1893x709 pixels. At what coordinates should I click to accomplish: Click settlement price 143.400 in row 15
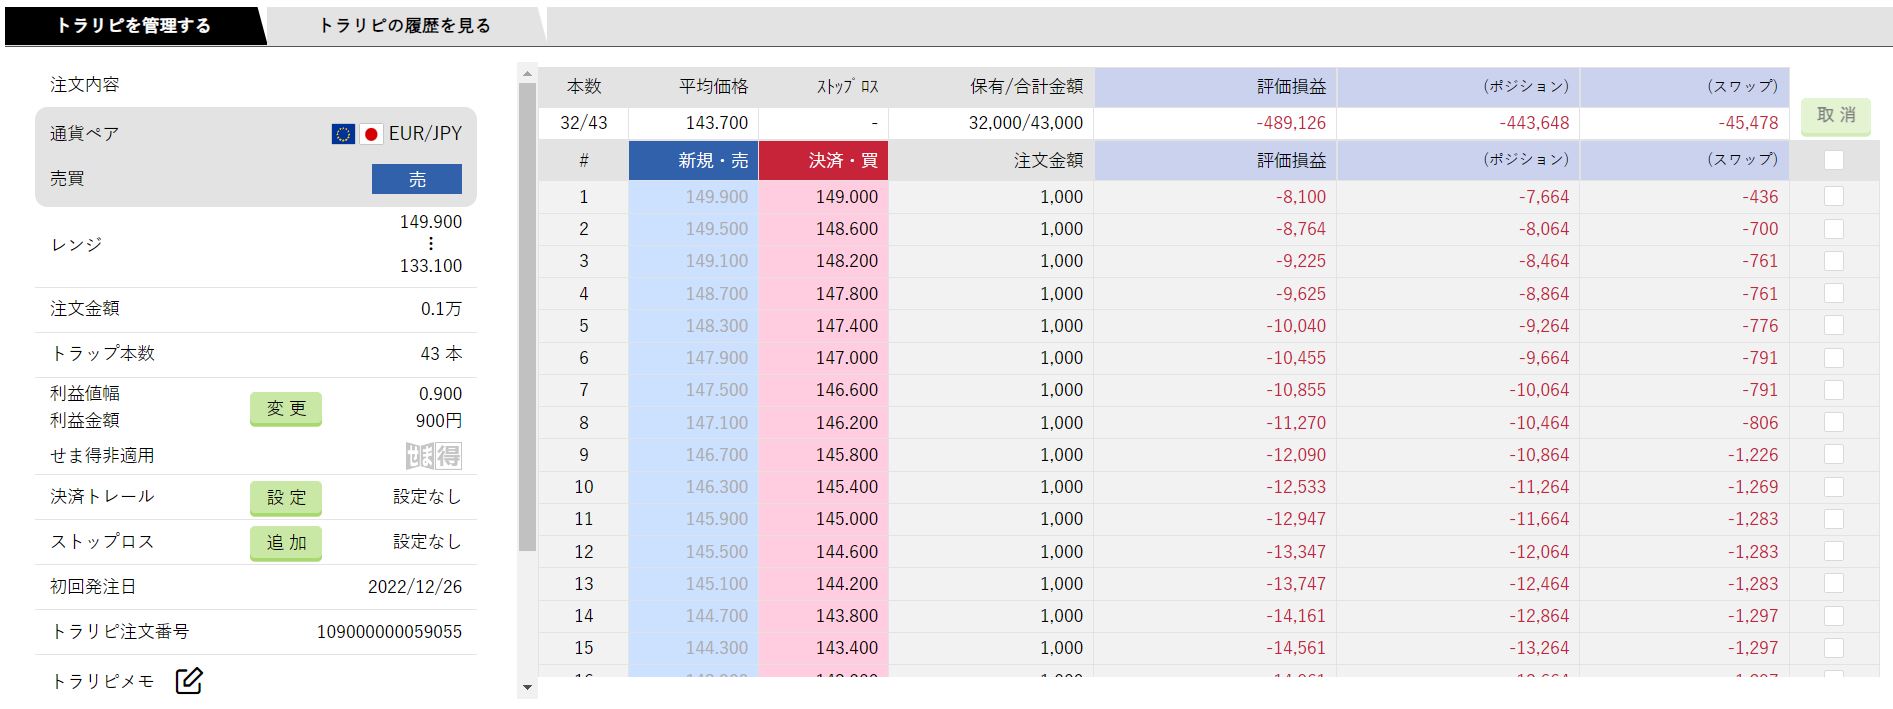[823, 648]
